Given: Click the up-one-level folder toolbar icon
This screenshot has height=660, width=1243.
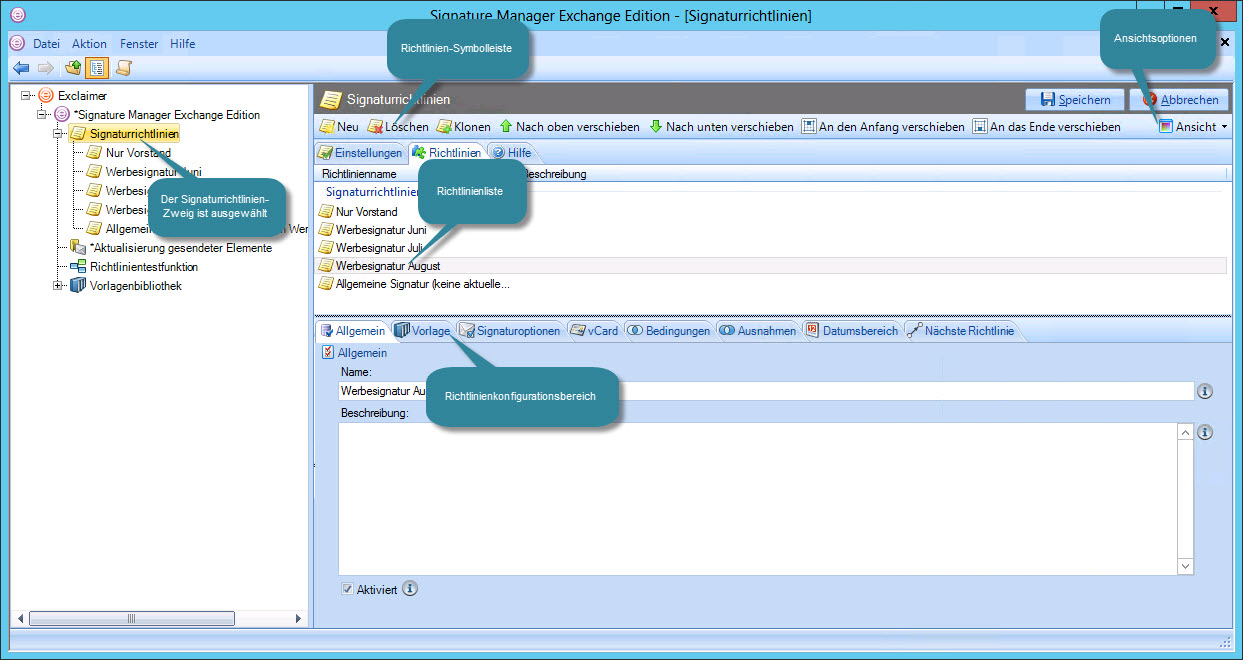Looking at the screenshot, I should 73,68.
